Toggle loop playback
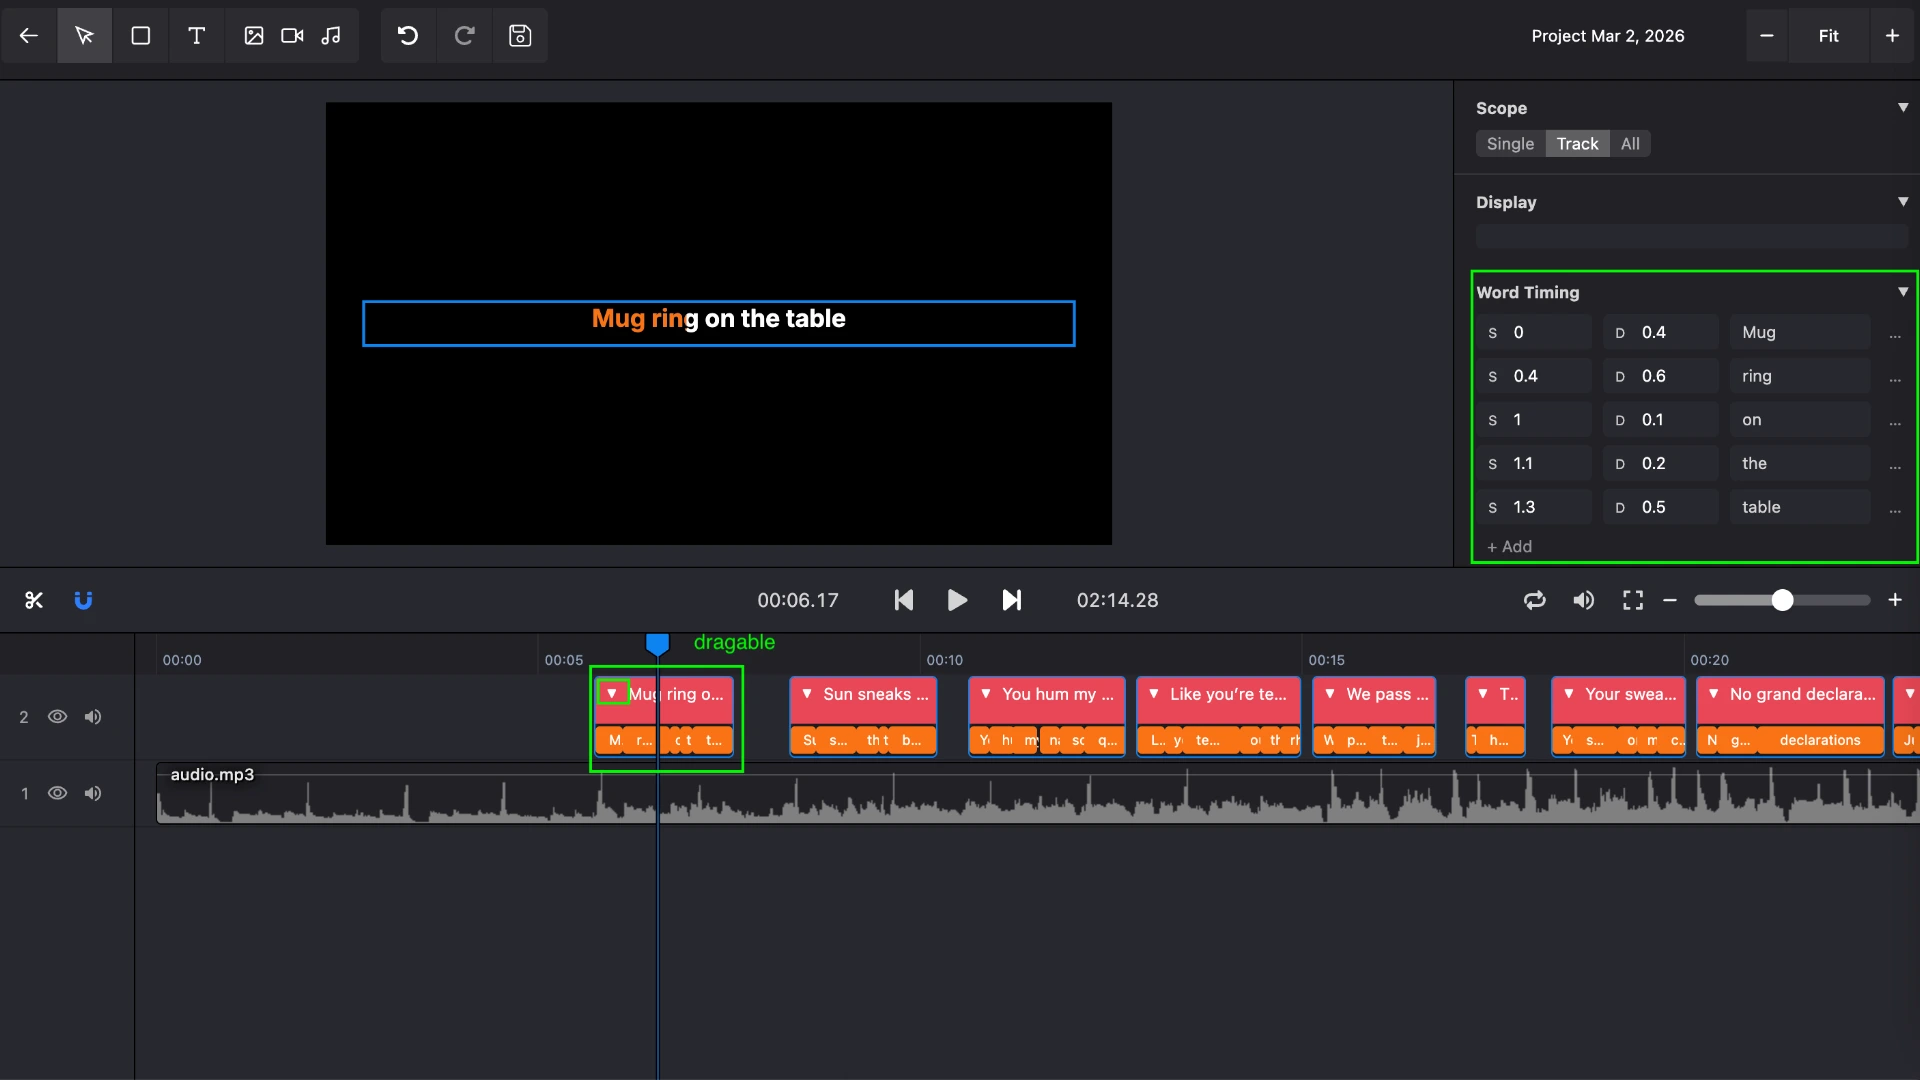The width and height of the screenshot is (1920, 1080). coord(1535,600)
